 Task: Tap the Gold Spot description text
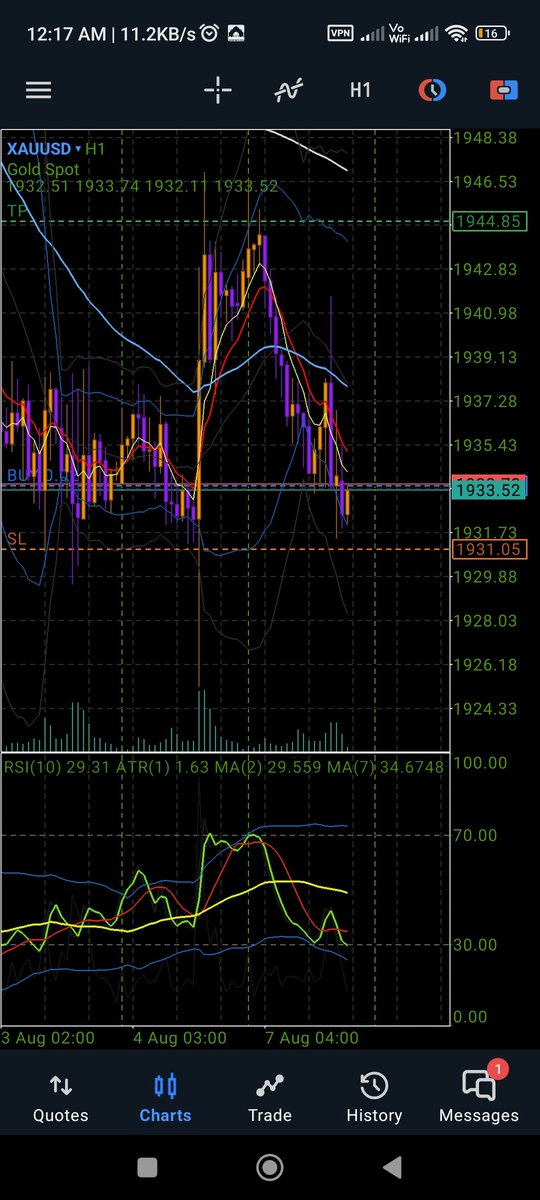tap(44, 169)
